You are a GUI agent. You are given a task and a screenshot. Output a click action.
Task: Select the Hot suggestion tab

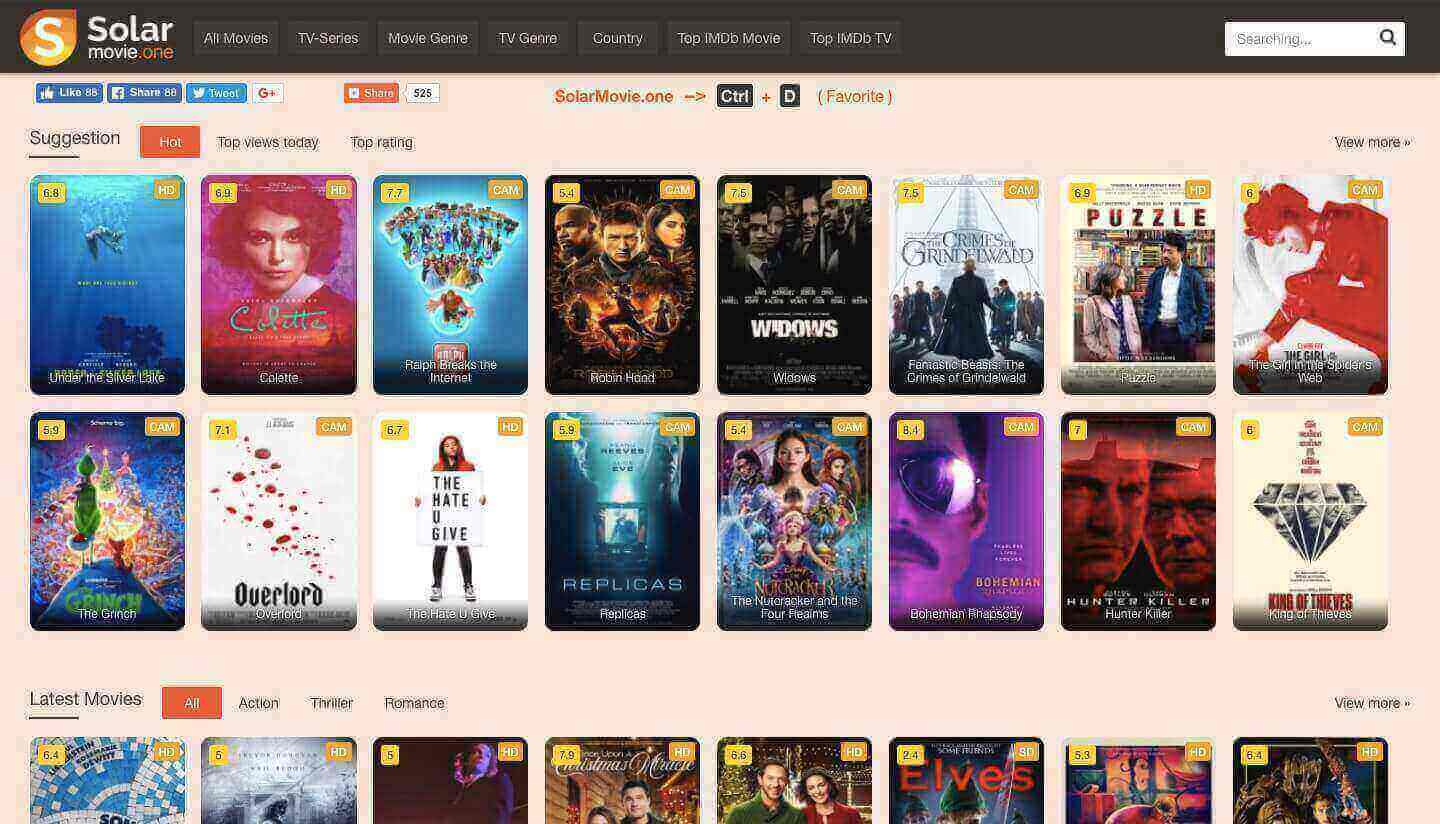tap(170, 142)
